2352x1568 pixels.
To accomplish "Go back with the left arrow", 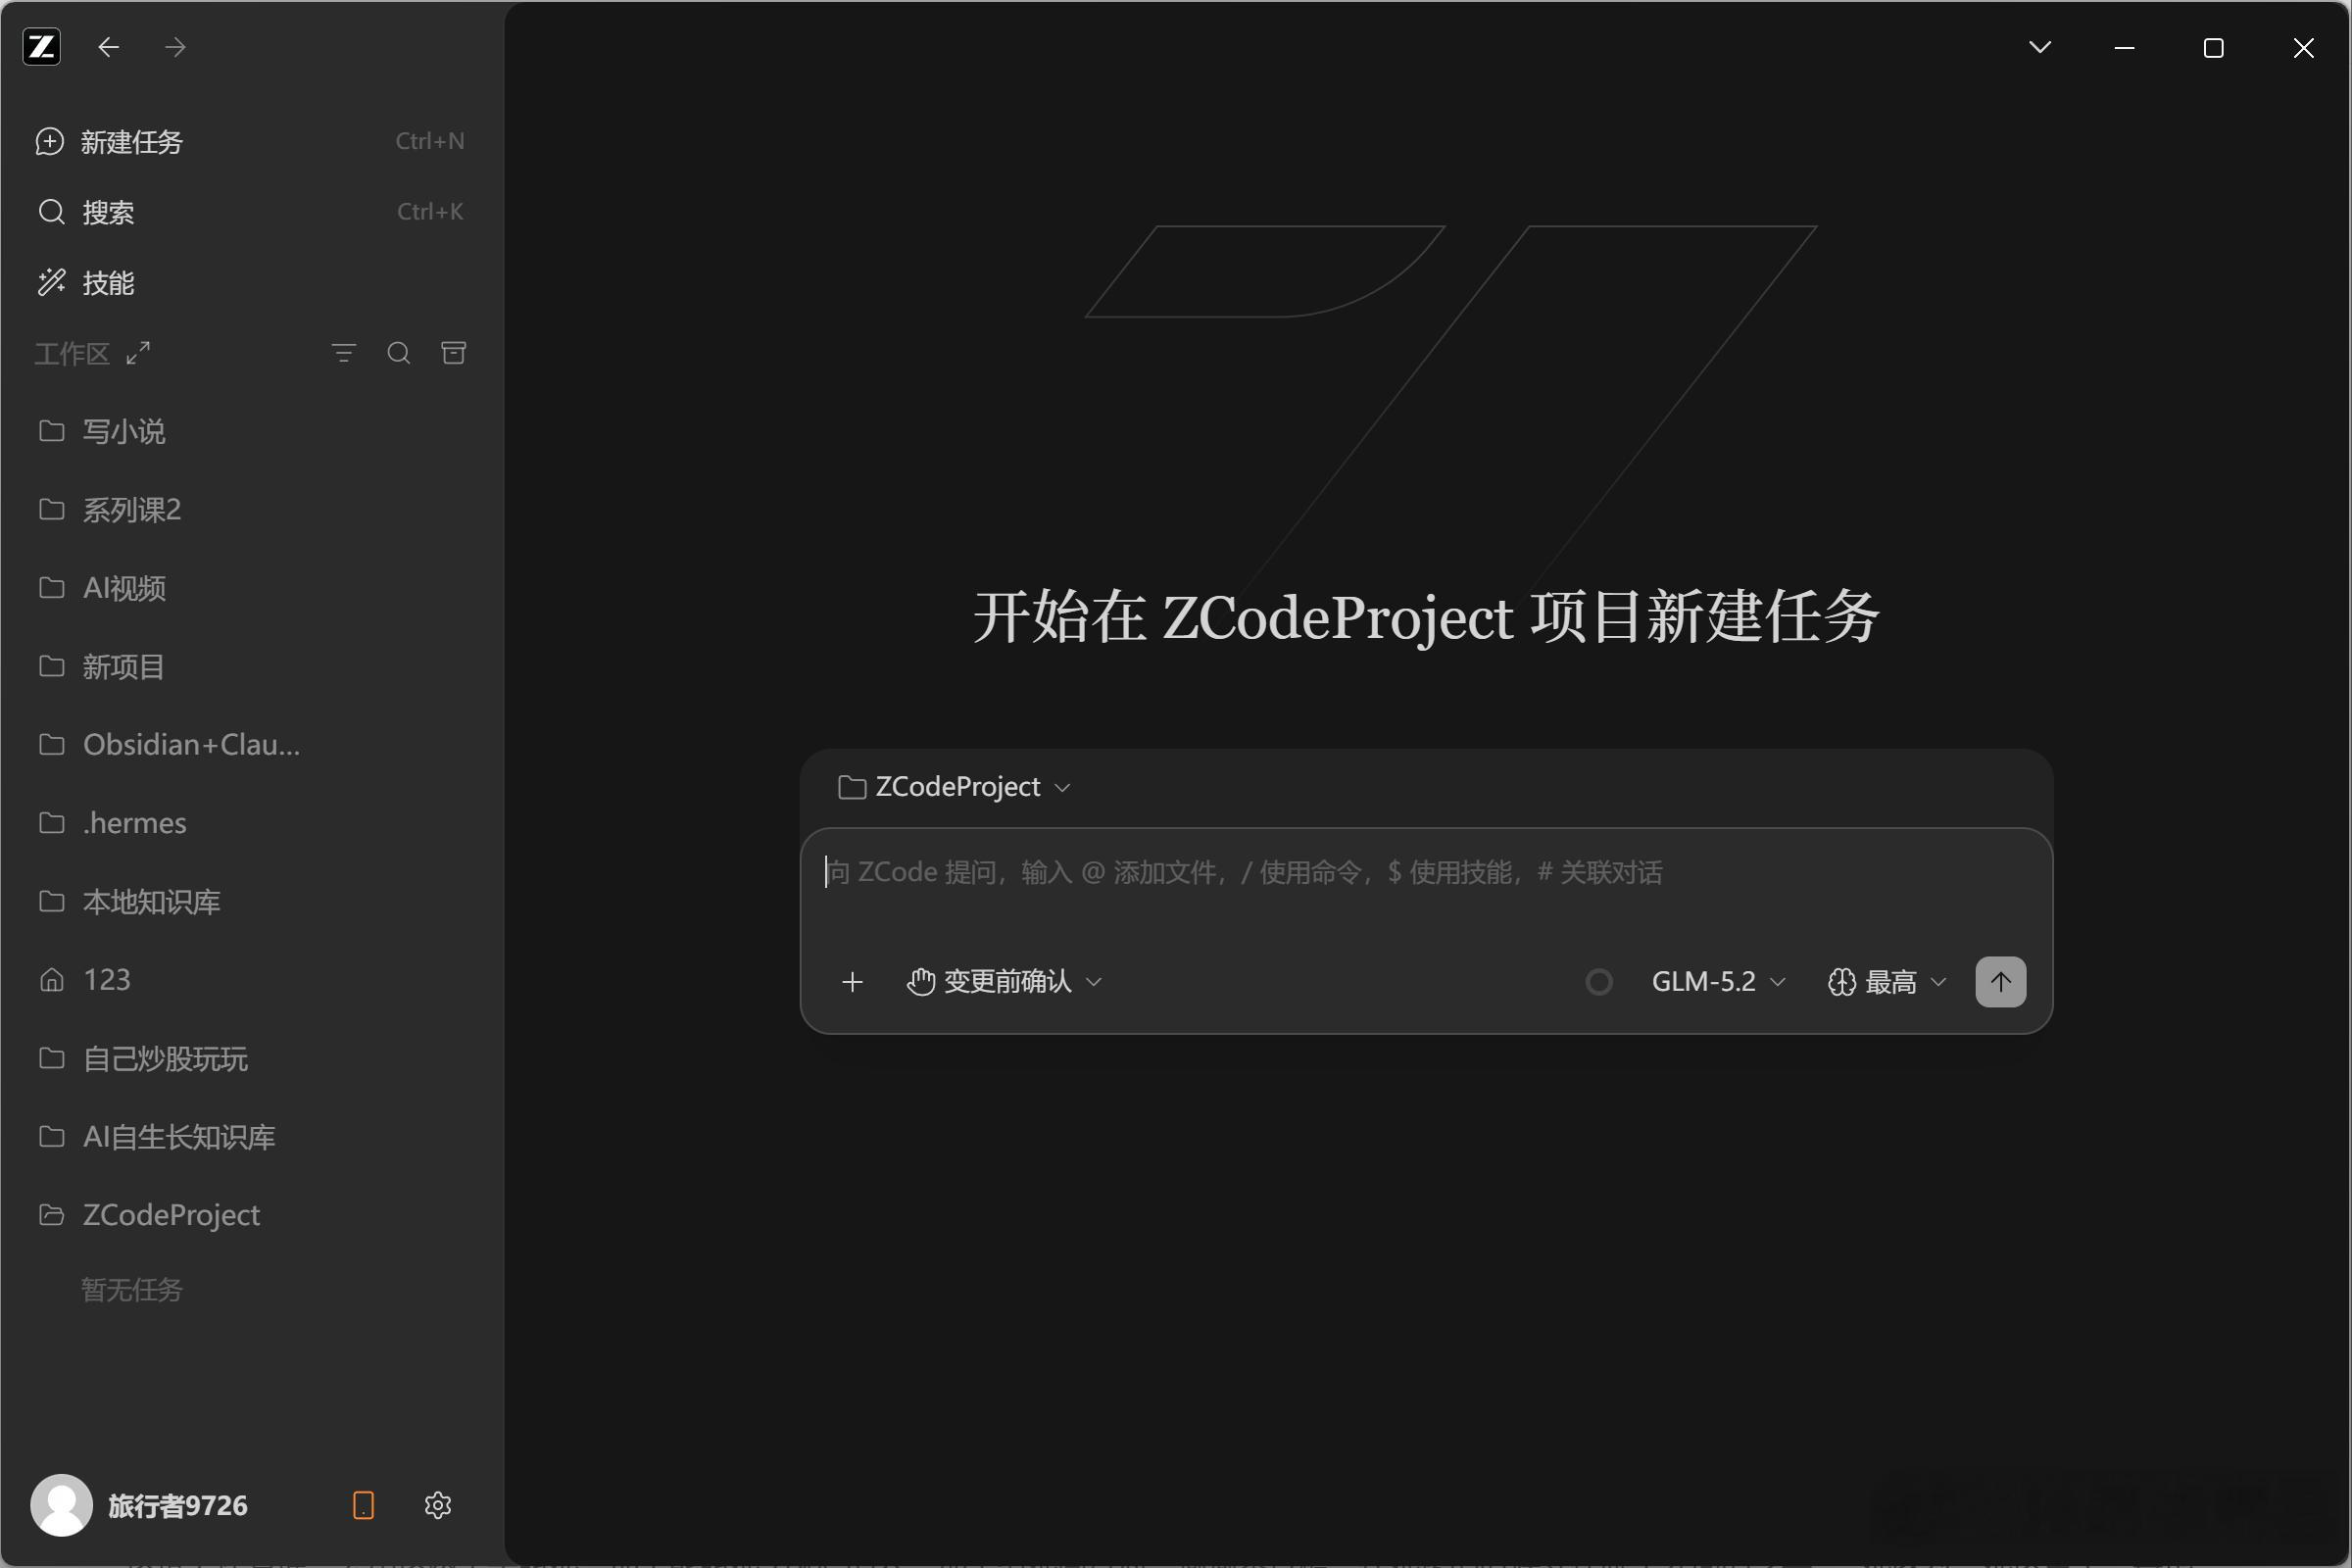I will (x=109, y=47).
